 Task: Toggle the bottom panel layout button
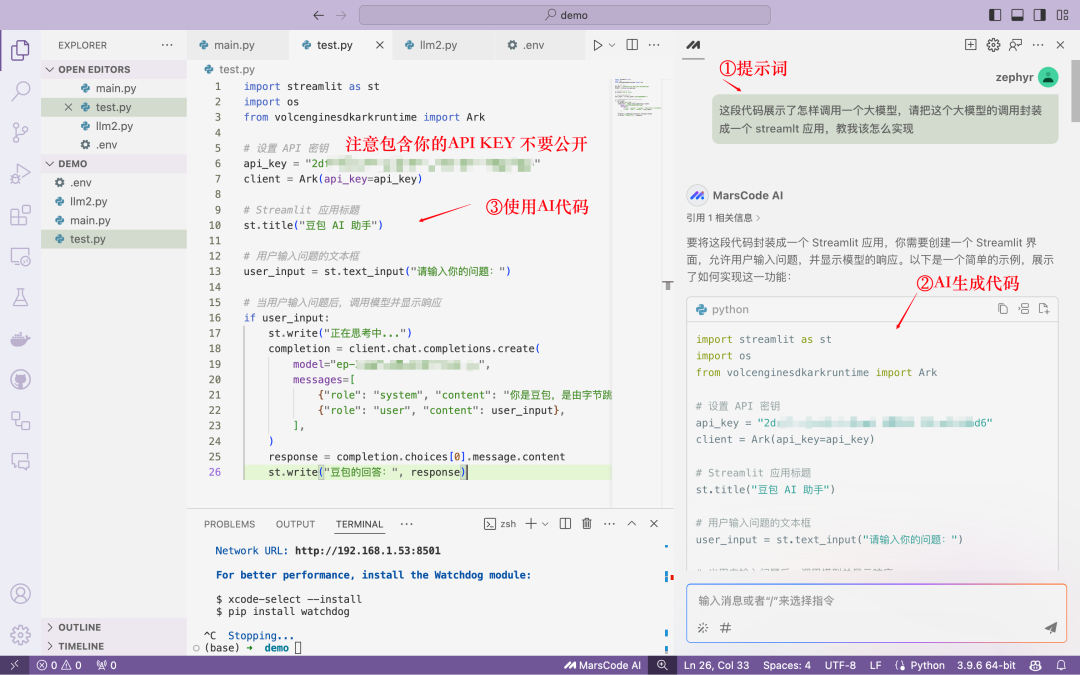tap(1017, 15)
